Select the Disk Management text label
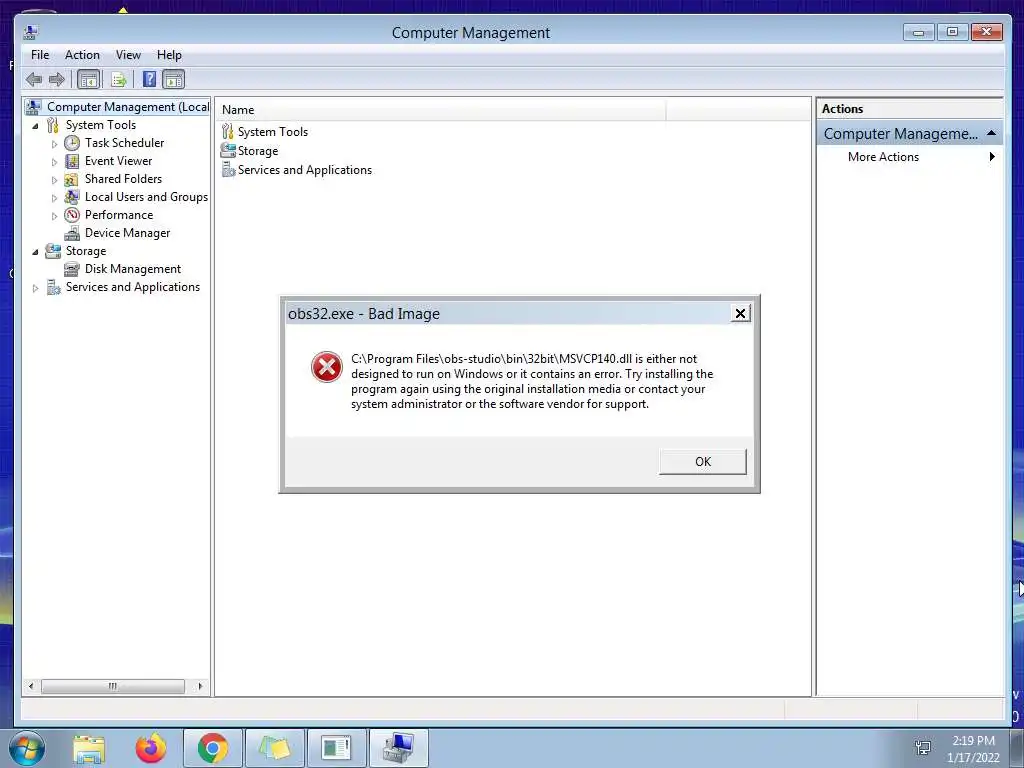This screenshot has height=768, width=1024. coord(133,269)
